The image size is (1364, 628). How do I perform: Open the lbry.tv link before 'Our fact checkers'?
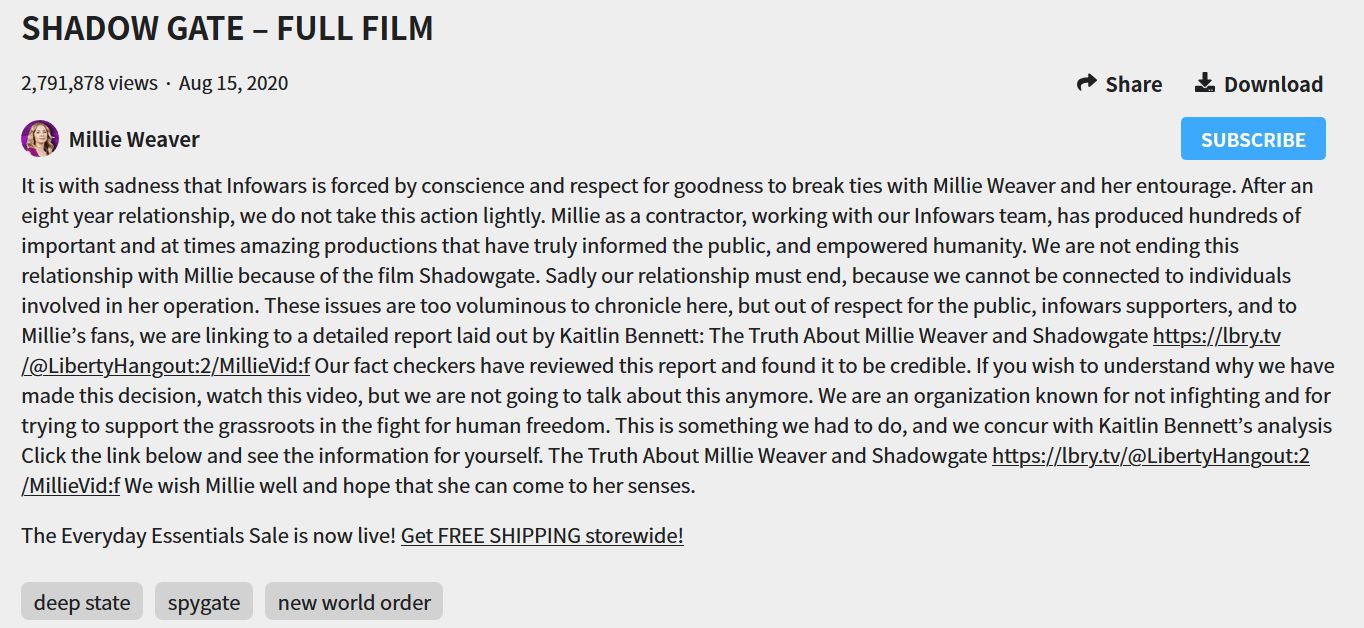[1217, 336]
